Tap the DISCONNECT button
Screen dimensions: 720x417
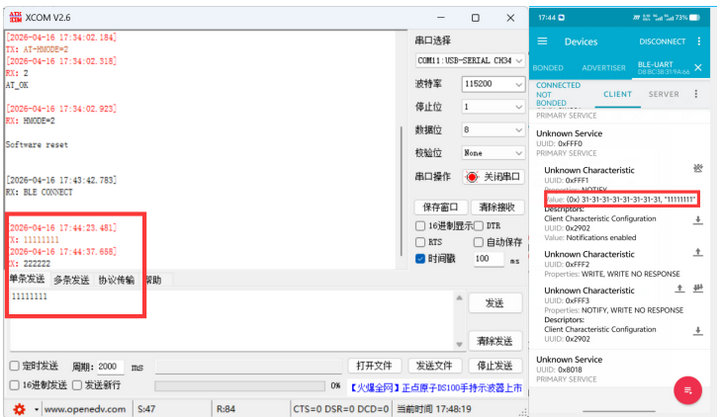point(662,41)
